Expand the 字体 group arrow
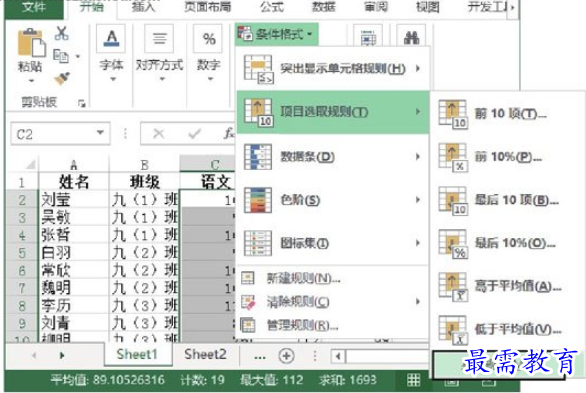 point(112,79)
